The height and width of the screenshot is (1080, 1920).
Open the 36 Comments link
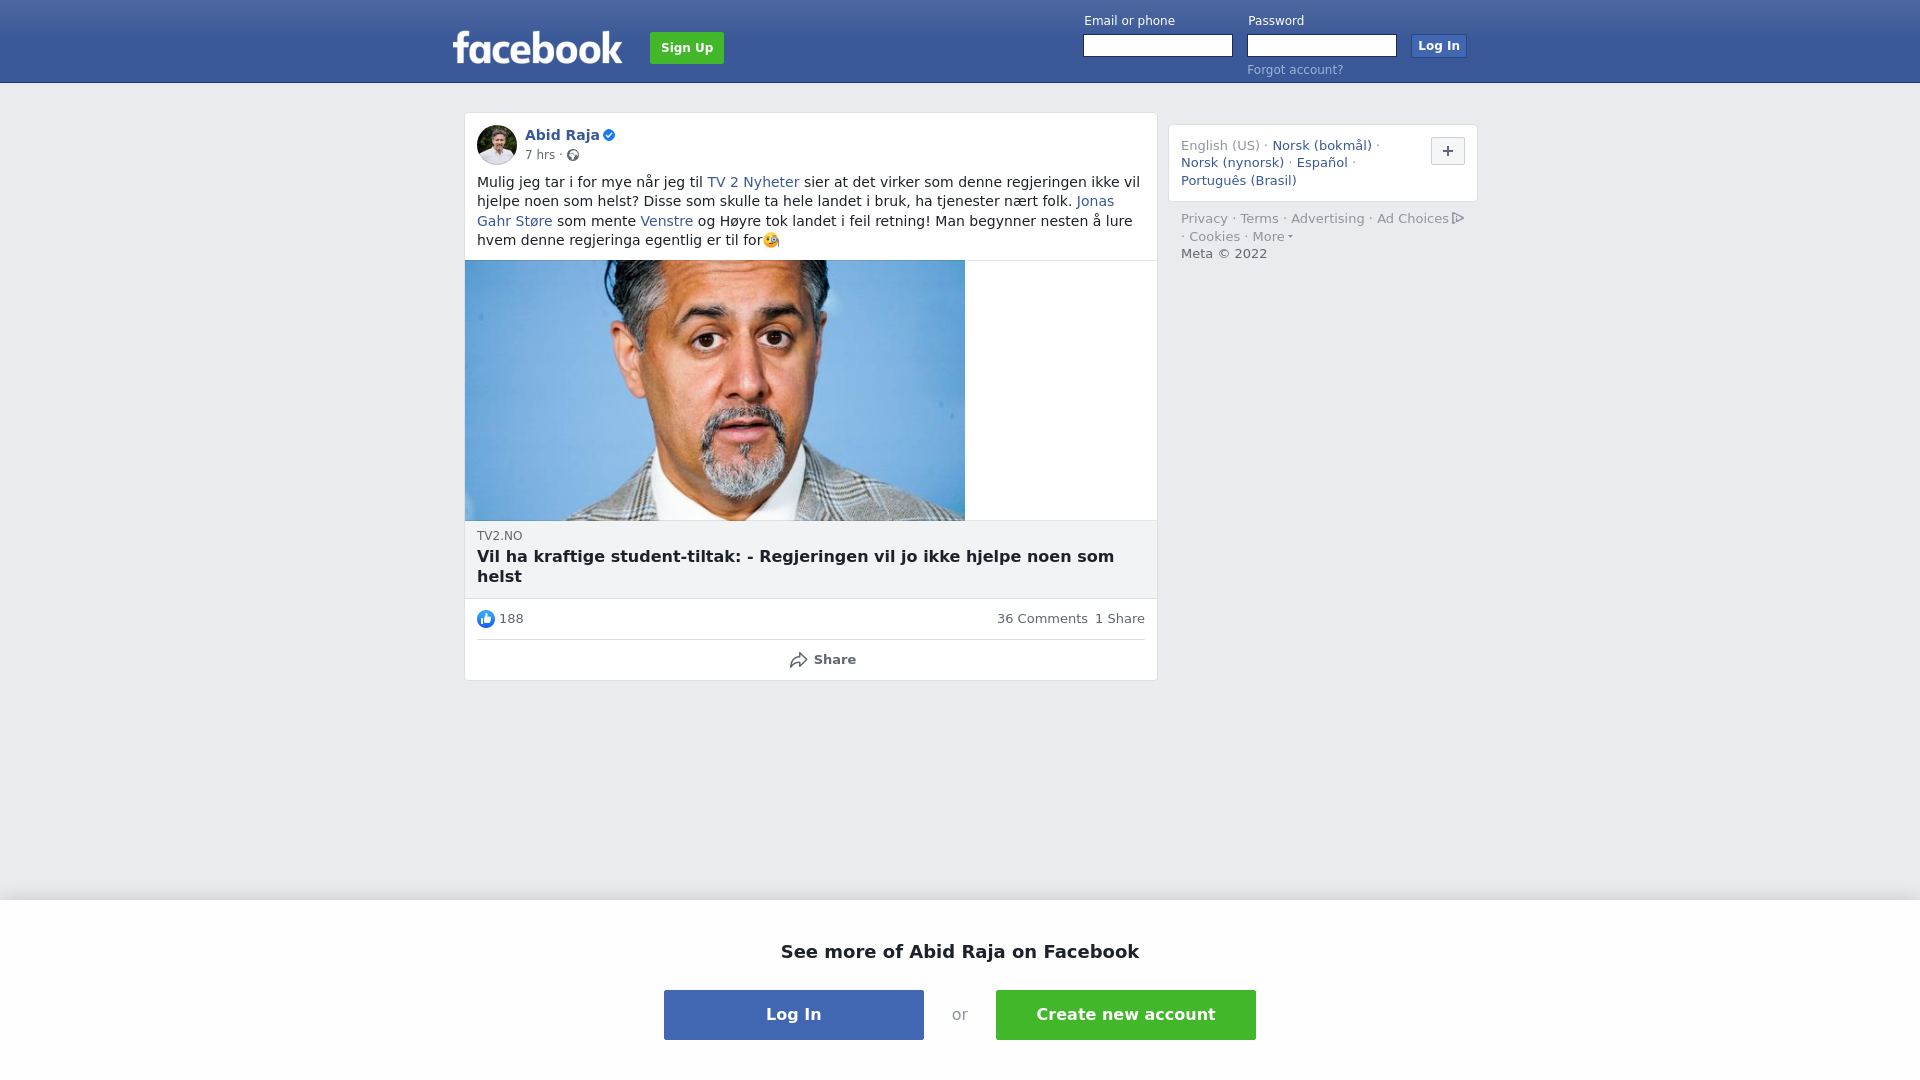pyautogui.click(x=1042, y=619)
